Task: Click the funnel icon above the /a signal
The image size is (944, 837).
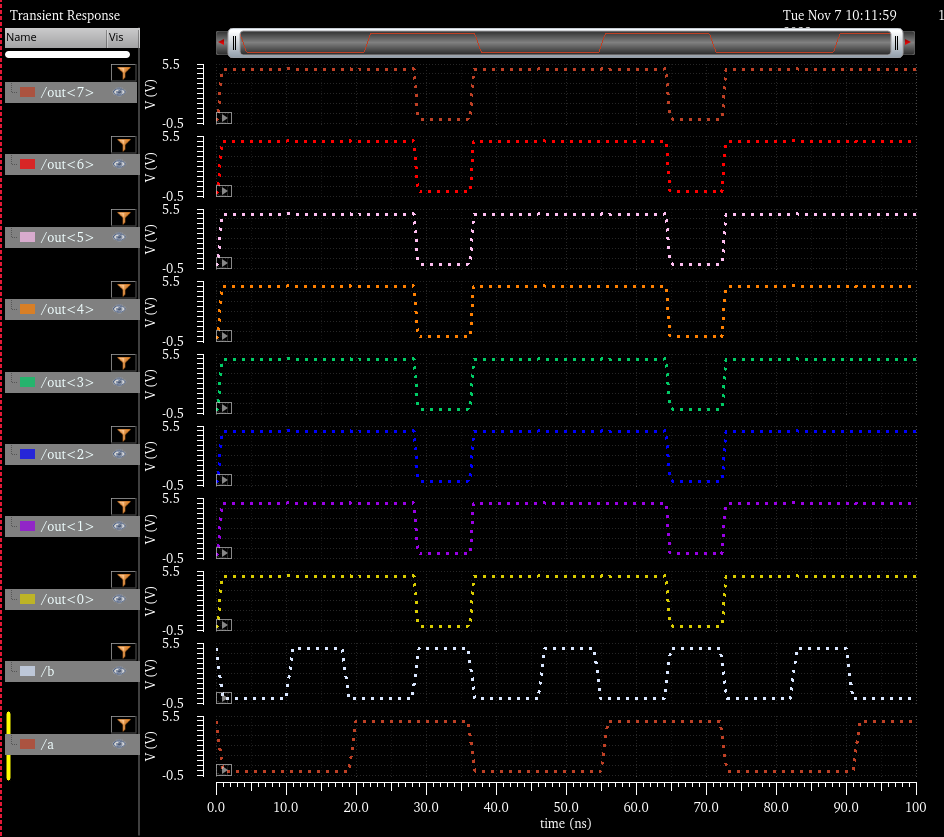Action: 122,725
